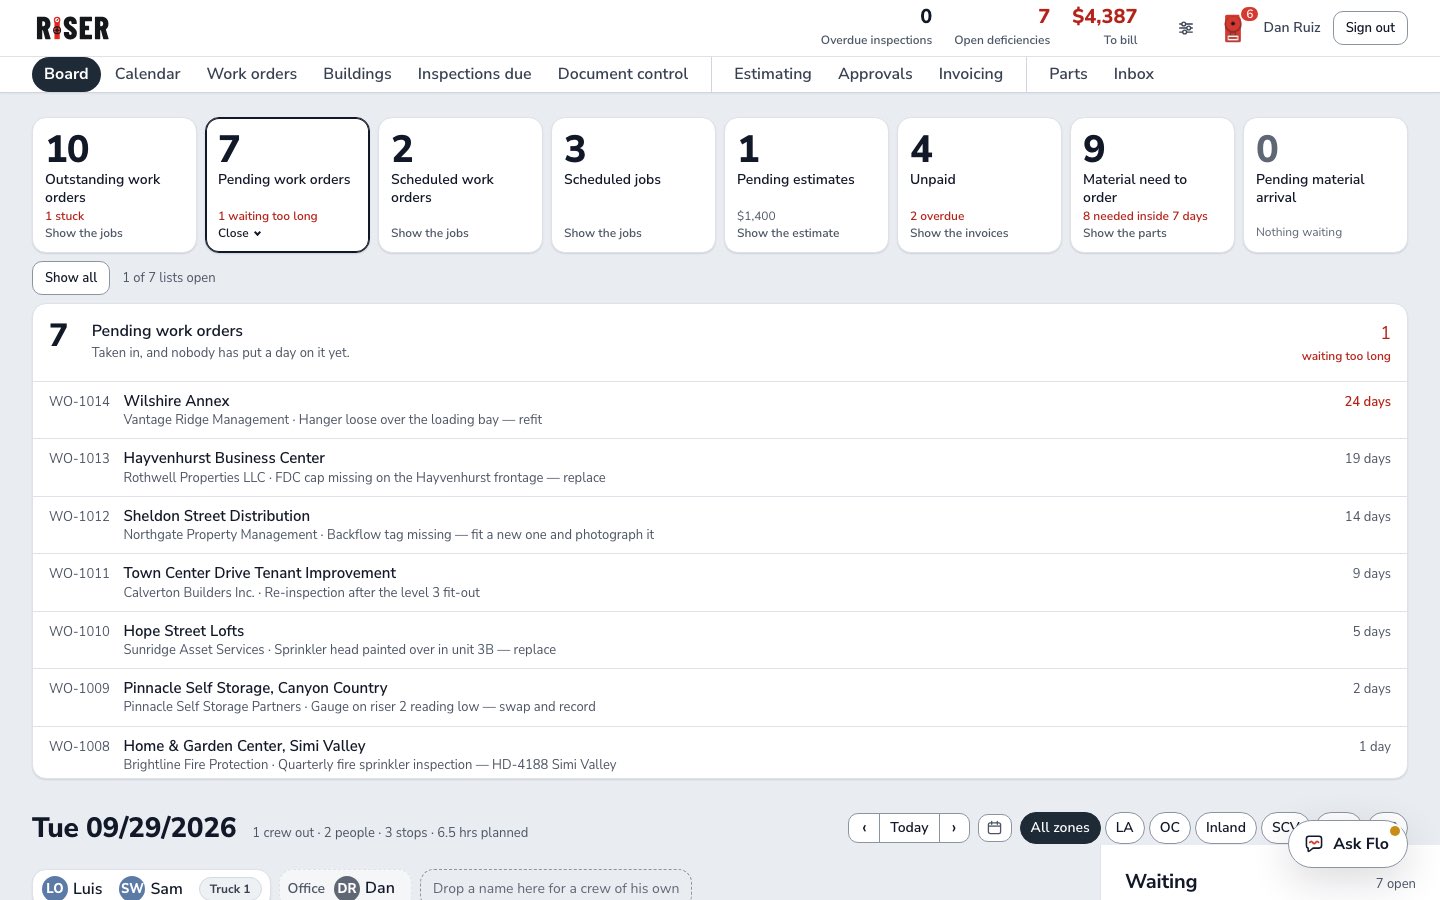This screenshot has width=1440, height=900.
Task: Go to the previous day arrow
Action: (864, 828)
